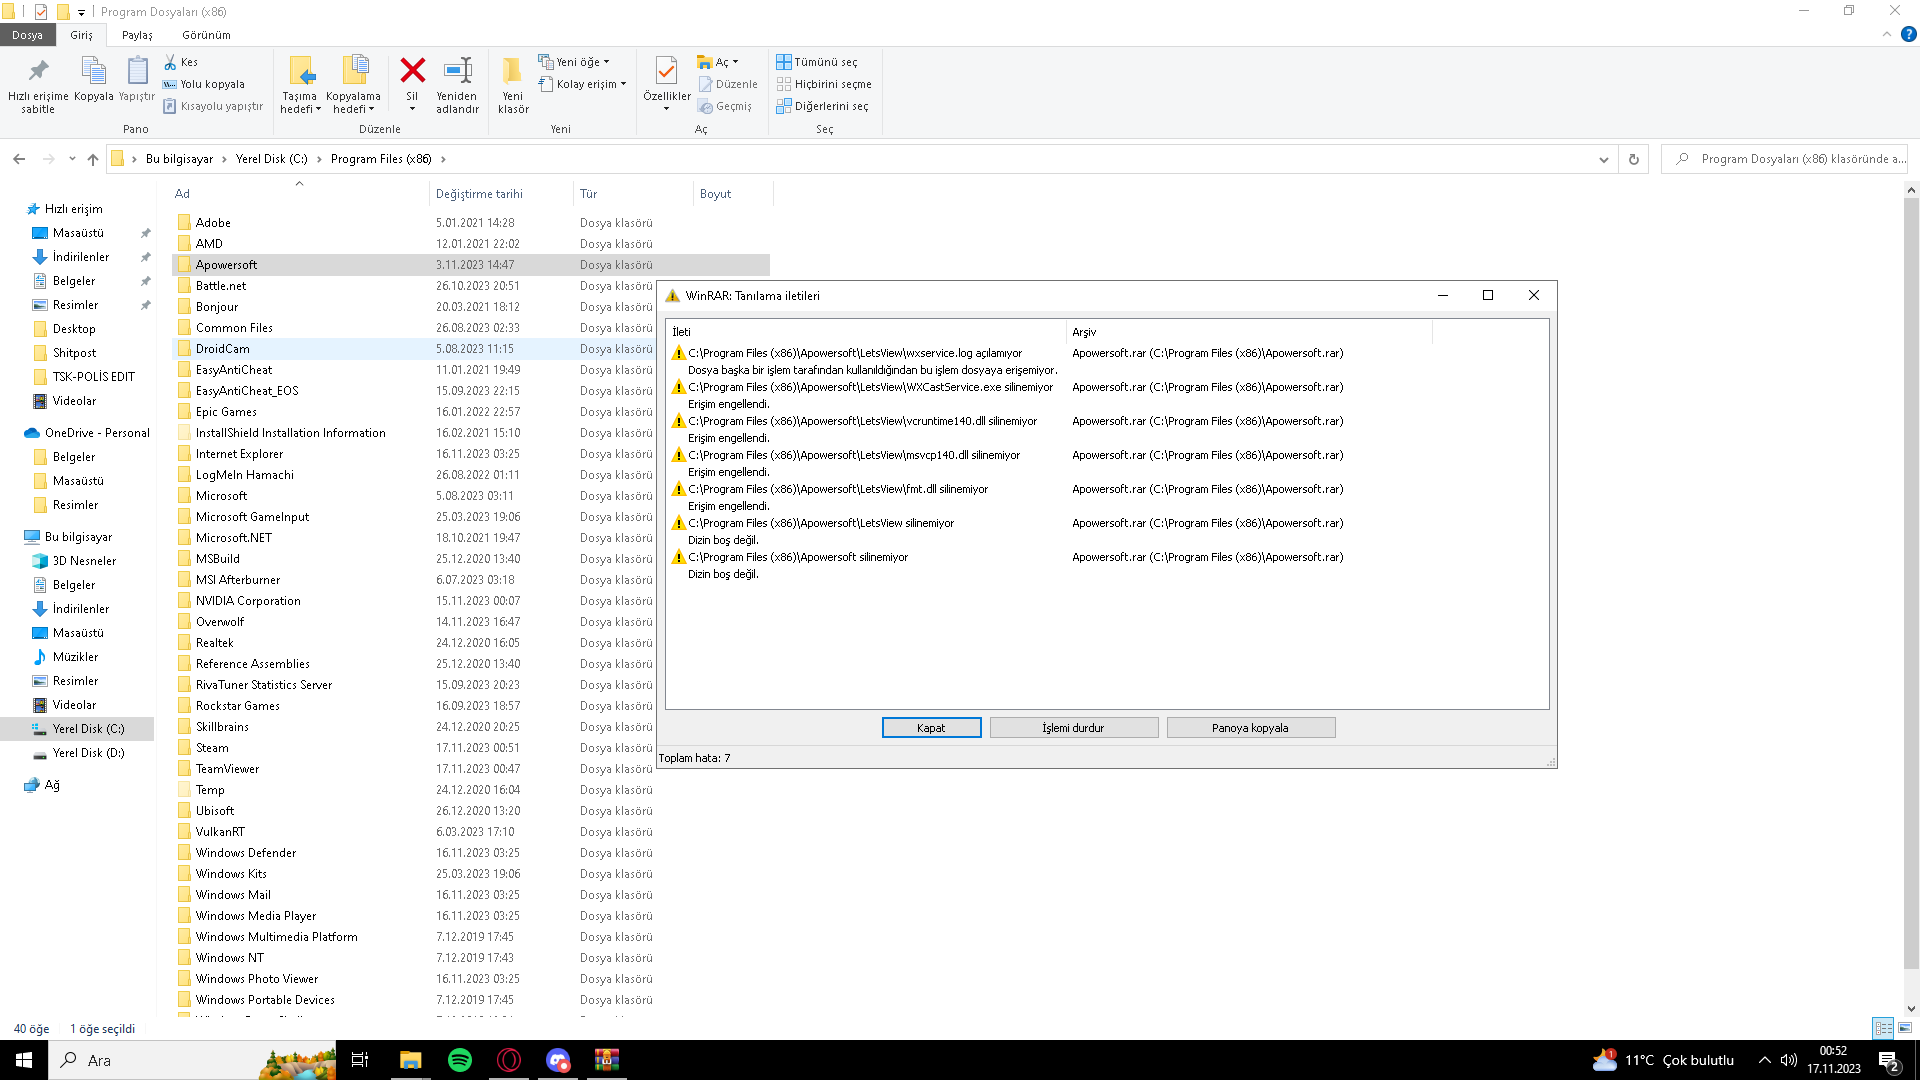Switch to large thumbnails view toggle

point(1905,1028)
